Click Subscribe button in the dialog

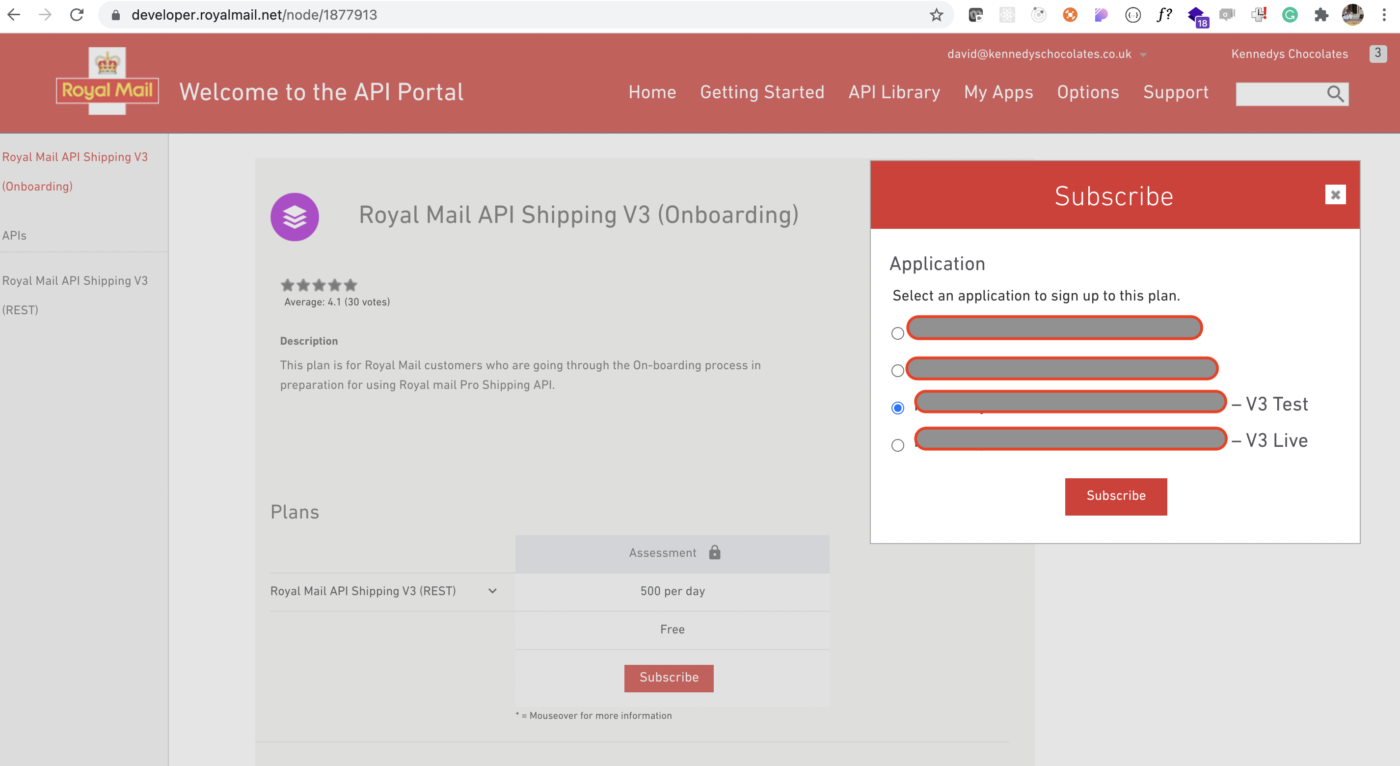tap(1116, 496)
